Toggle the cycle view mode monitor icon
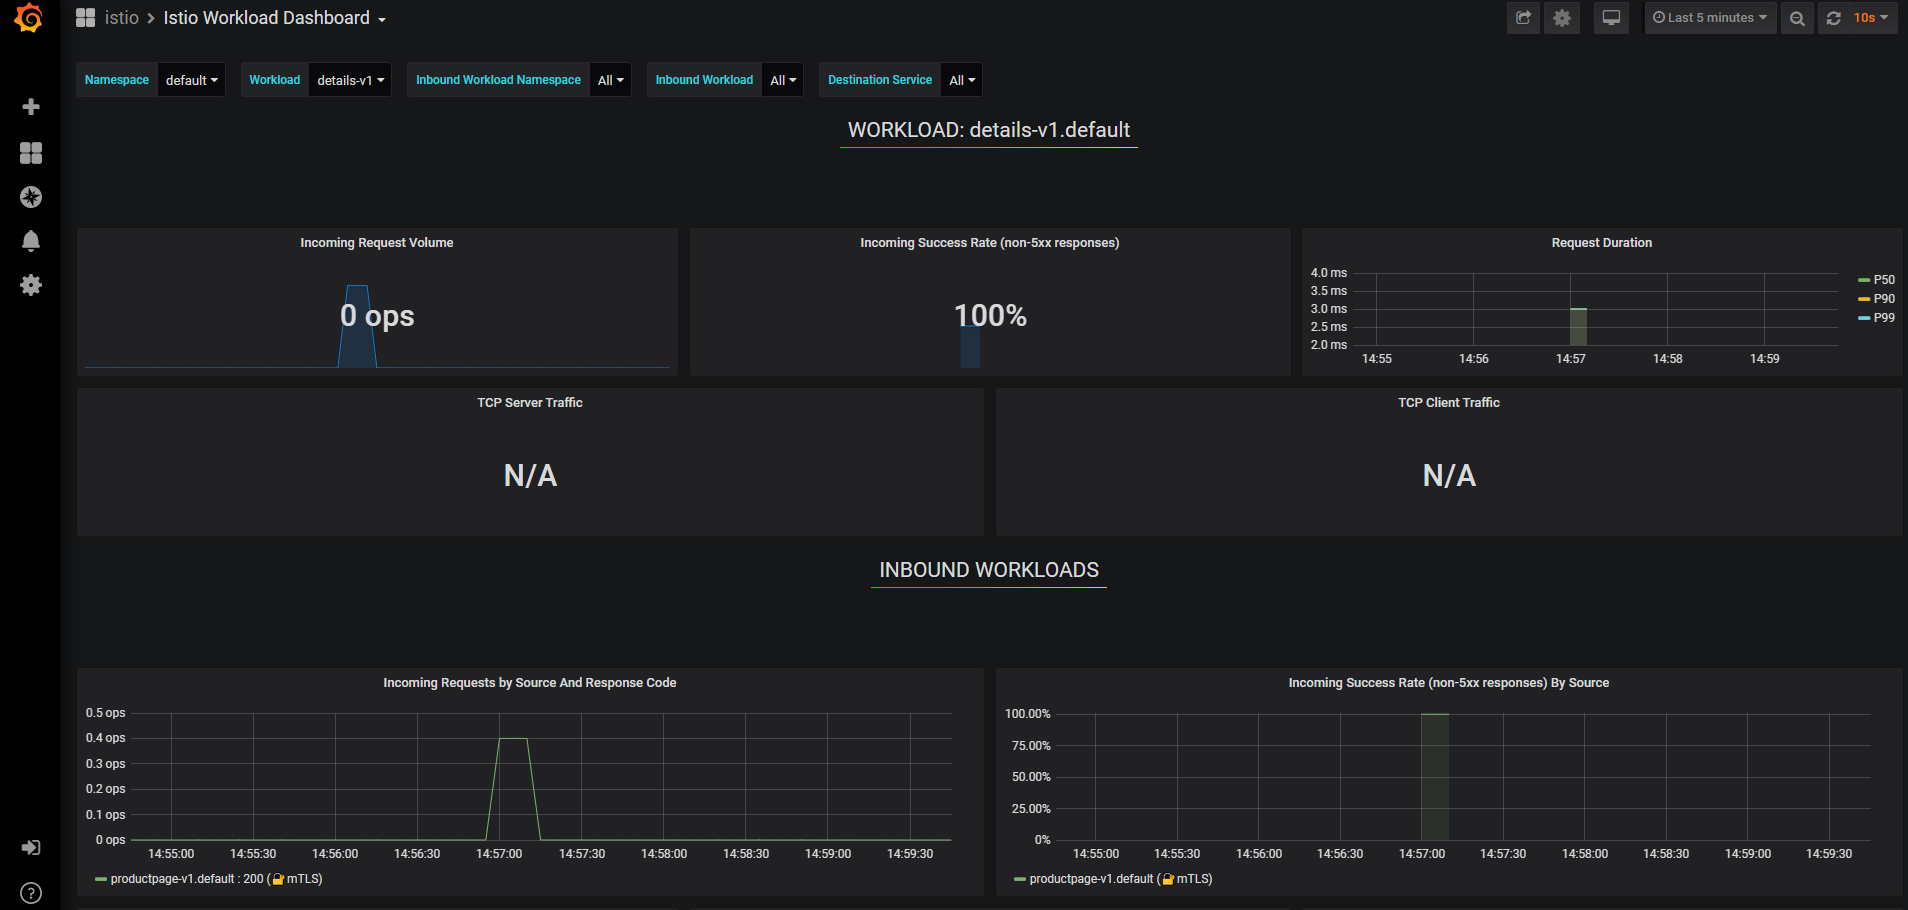Screen dimensions: 1908x910 1611,18
